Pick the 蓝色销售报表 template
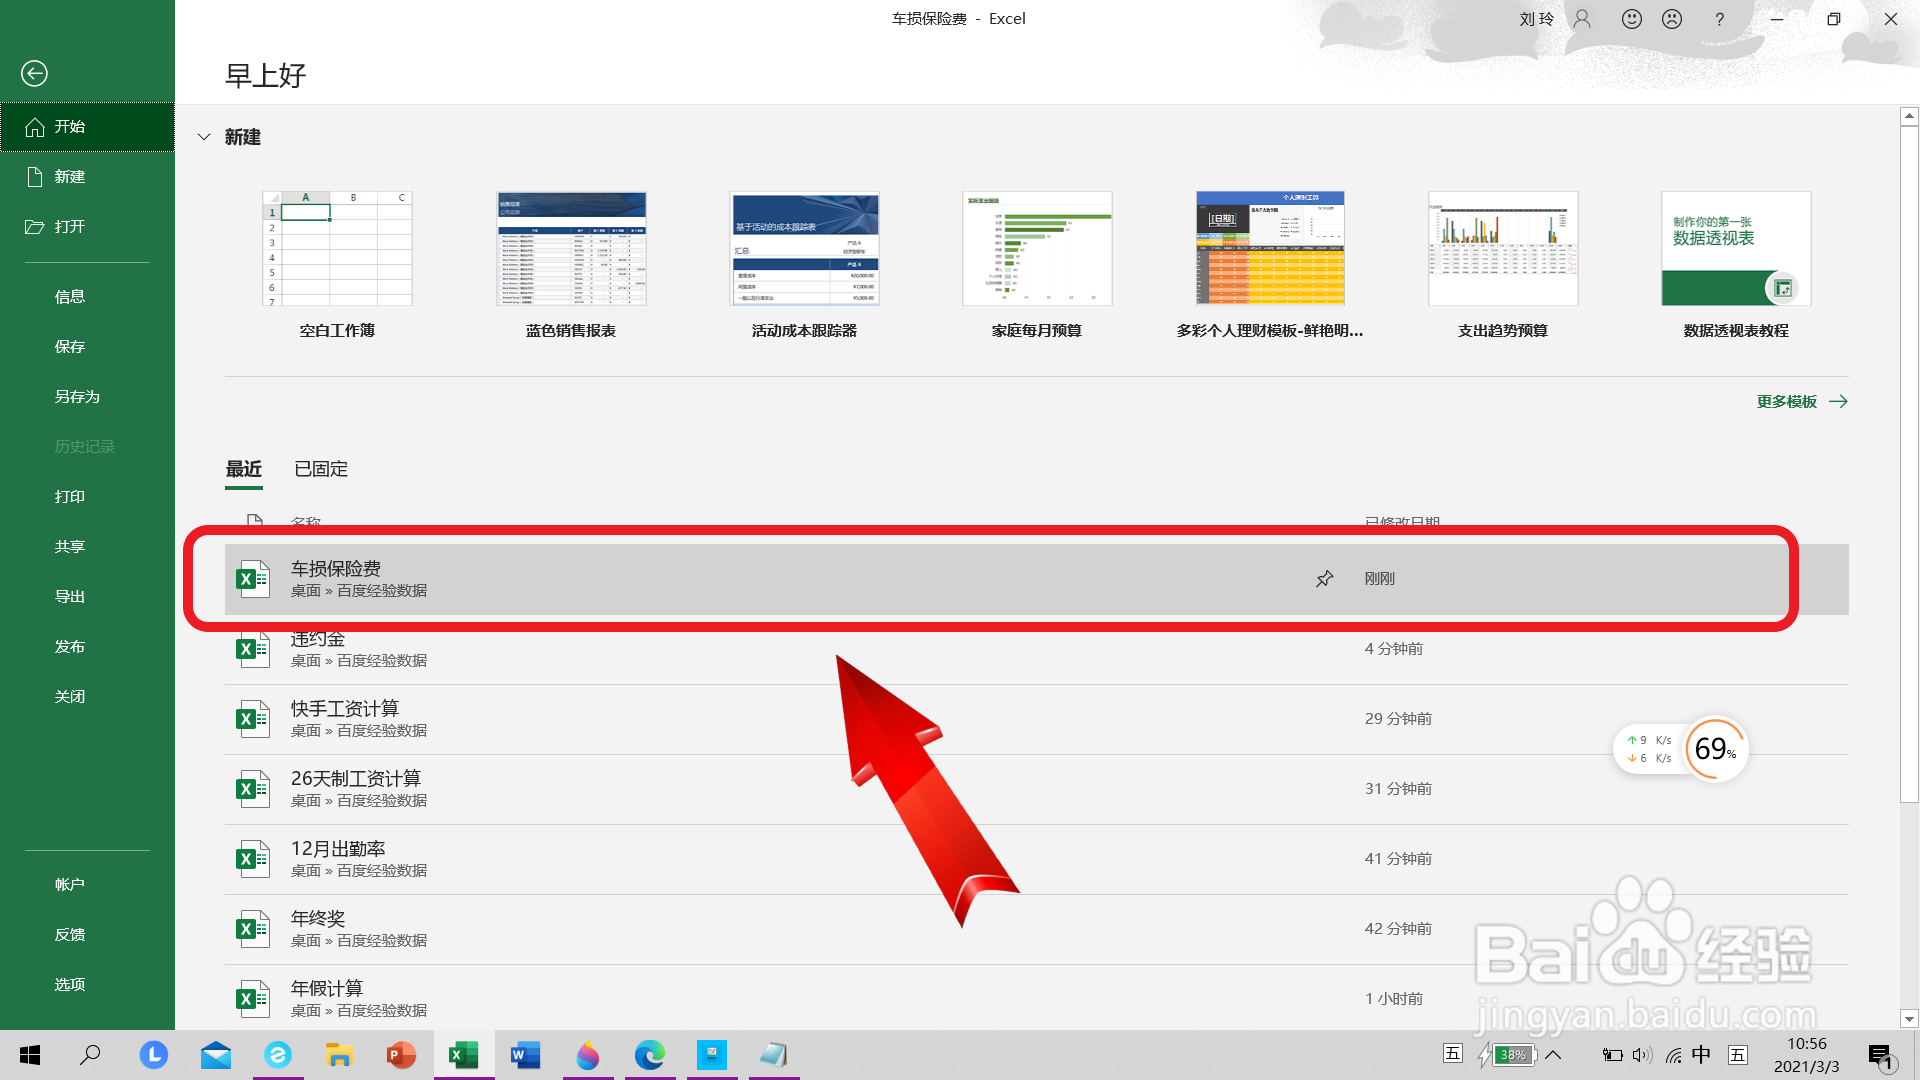 point(571,266)
